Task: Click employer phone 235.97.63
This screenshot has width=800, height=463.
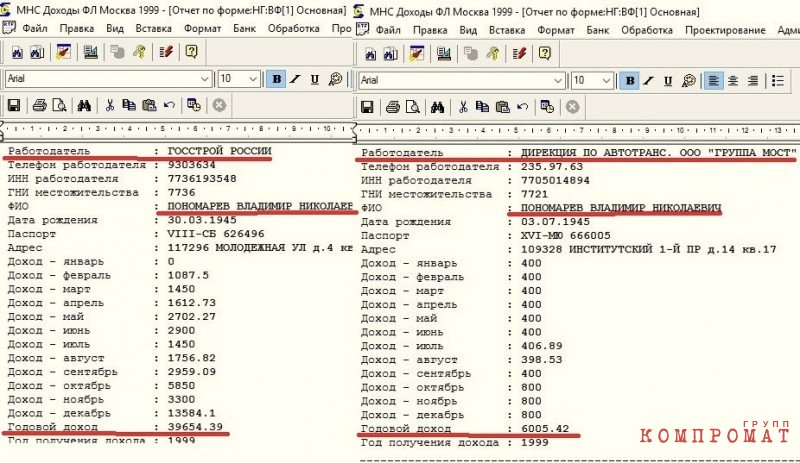Action: [x=552, y=166]
